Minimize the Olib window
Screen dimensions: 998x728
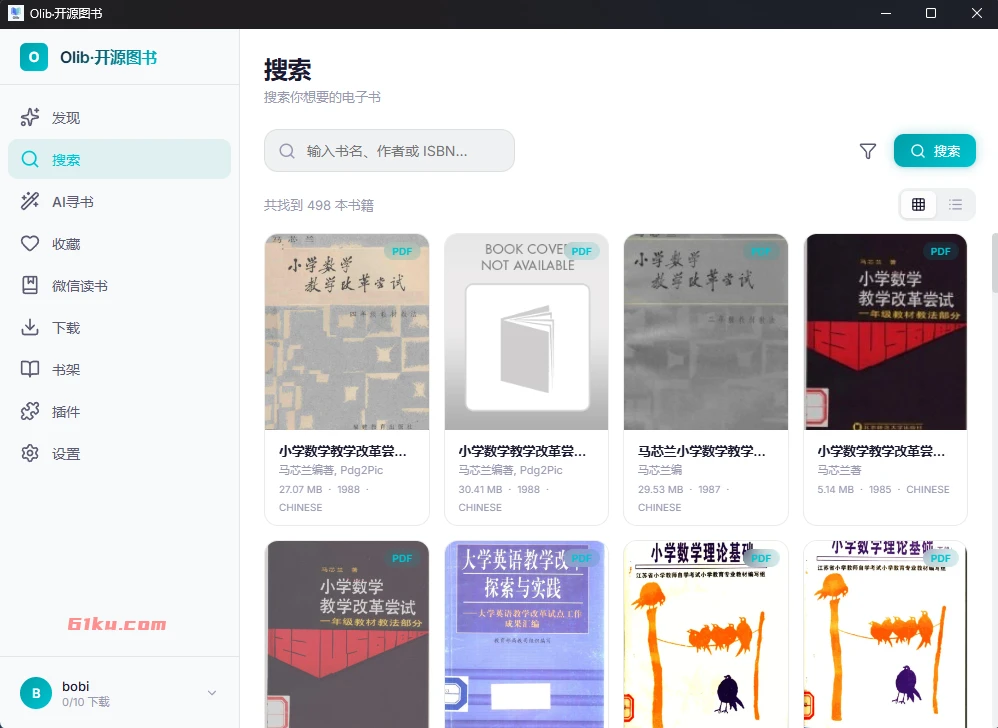pyautogui.click(x=885, y=13)
